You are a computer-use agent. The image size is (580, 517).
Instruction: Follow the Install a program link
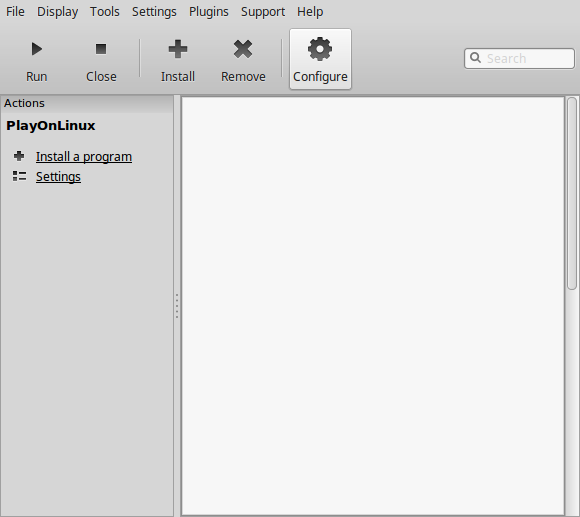tap(84, 157)
